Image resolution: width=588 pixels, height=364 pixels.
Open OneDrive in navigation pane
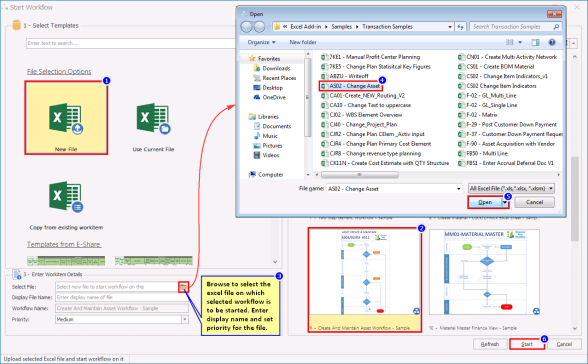click(x=270, y=97)
